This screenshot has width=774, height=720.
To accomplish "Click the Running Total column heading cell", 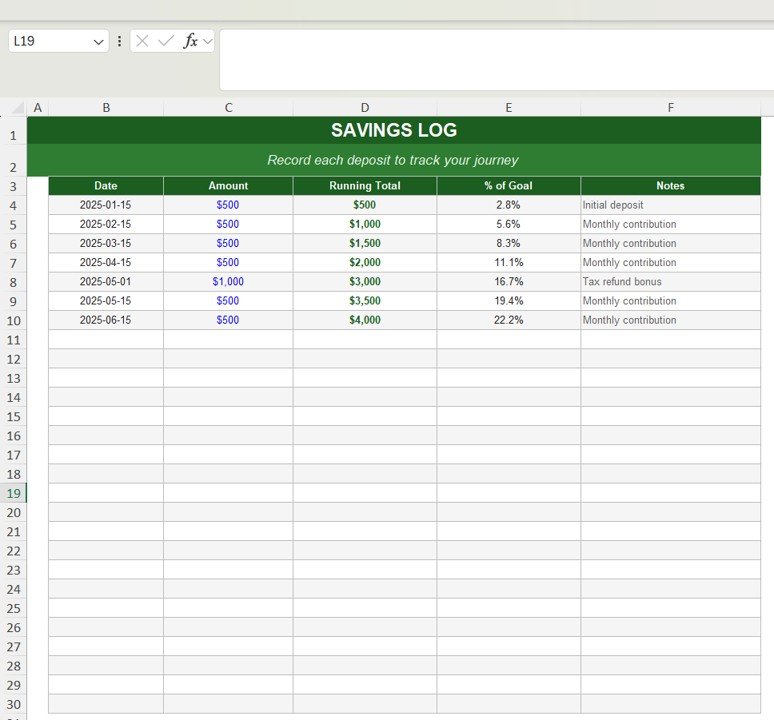I will click(x=364, y=186).
